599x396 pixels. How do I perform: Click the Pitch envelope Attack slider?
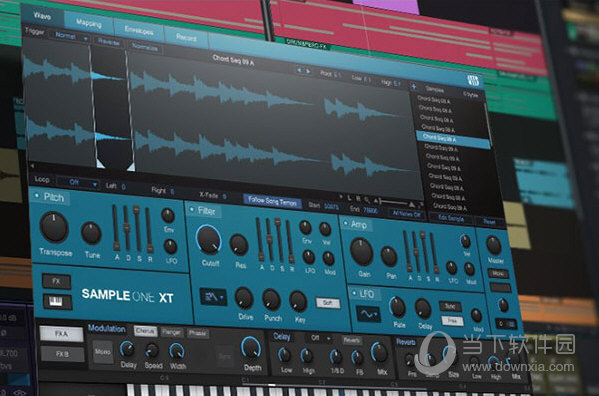(x=115, y=228)
